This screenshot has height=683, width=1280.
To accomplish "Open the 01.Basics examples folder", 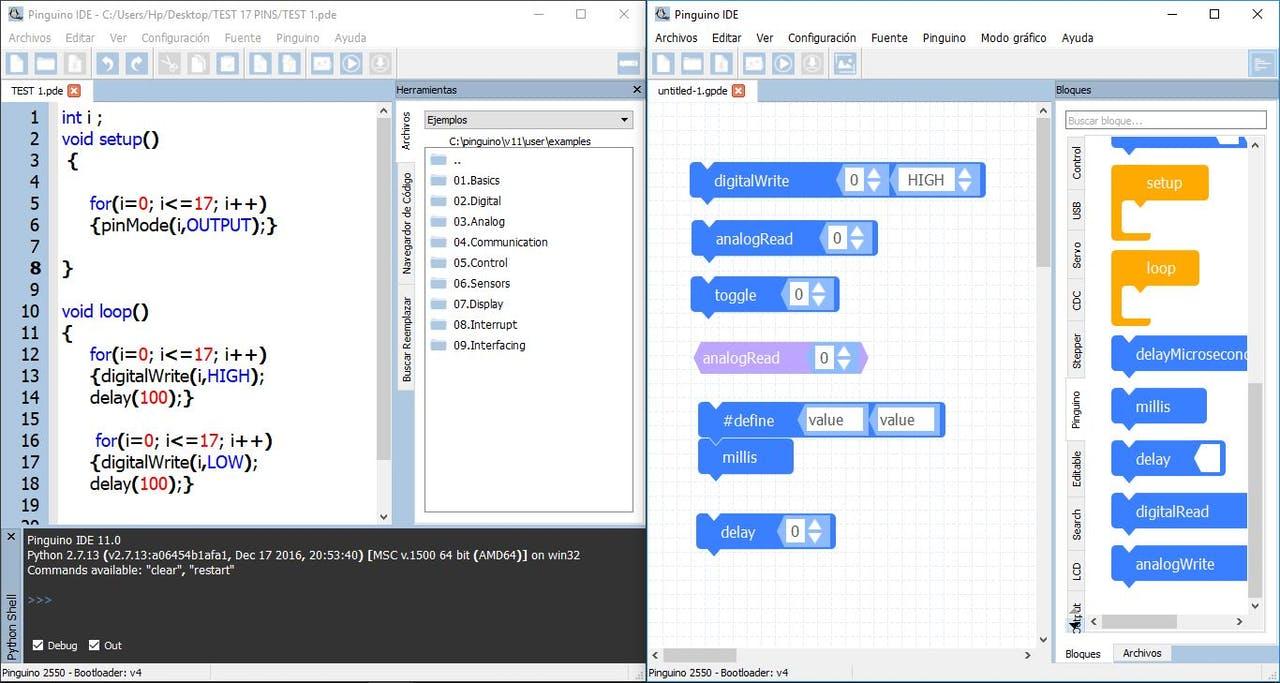I will [x=476, y=181].
